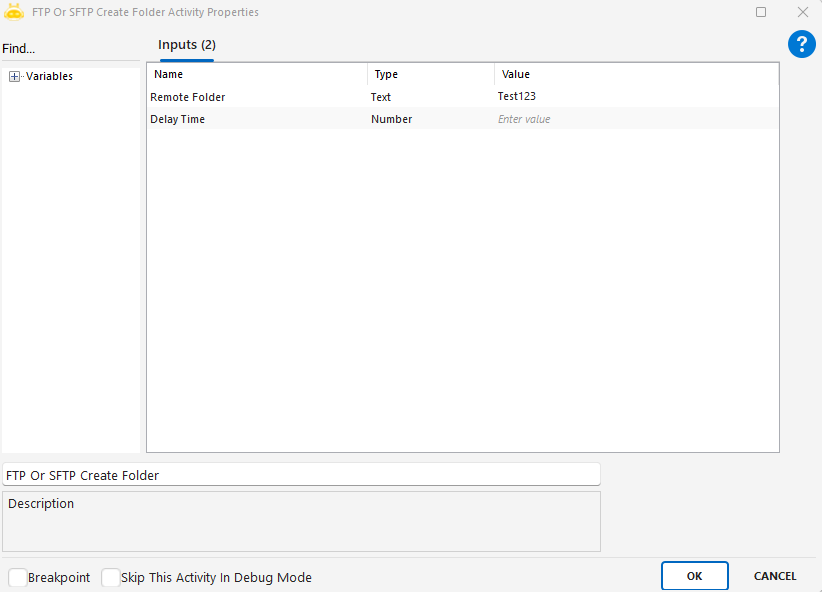Switch to the Inputs (2) tab
The height and width of the screenshot is (592, 822).
click(187, 45)
